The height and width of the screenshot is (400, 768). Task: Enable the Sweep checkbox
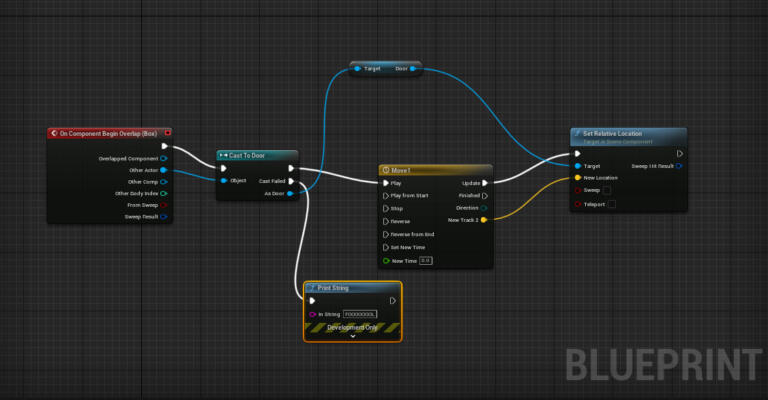607,189
